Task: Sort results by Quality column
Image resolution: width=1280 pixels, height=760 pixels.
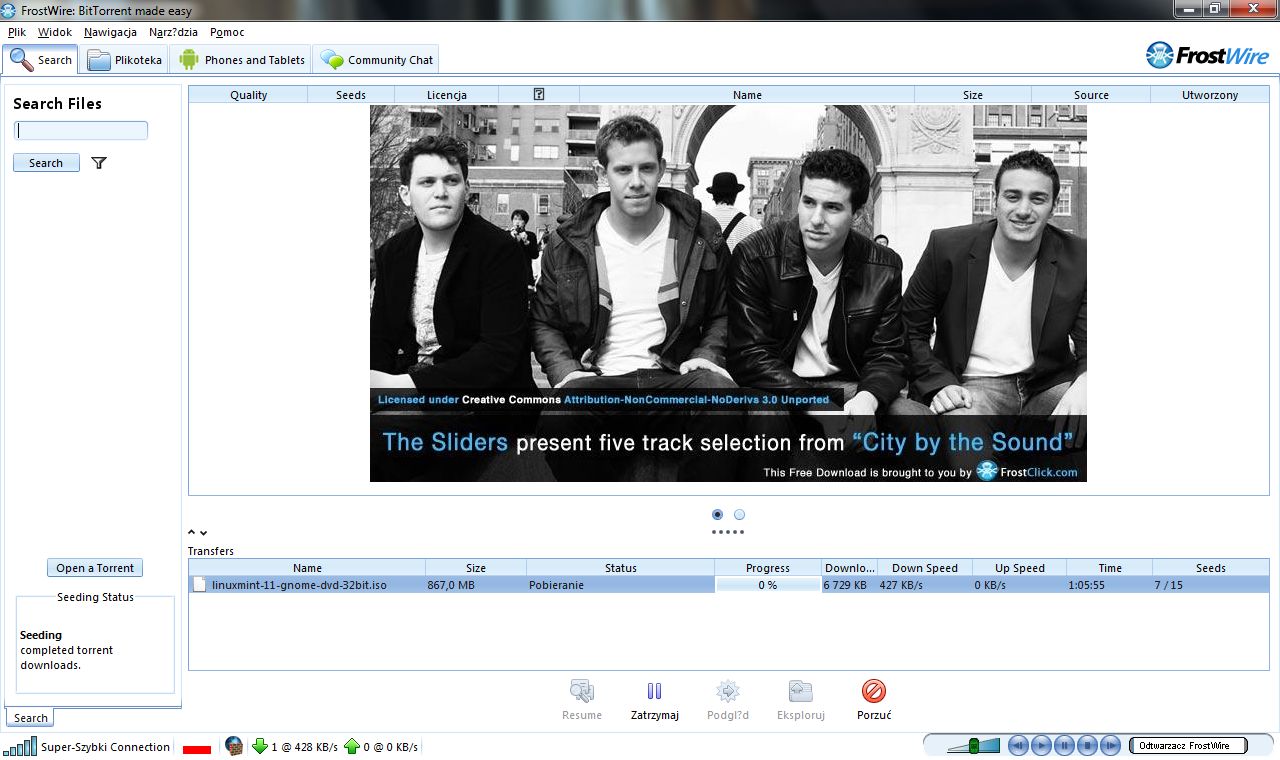Action: pos(248,95)
